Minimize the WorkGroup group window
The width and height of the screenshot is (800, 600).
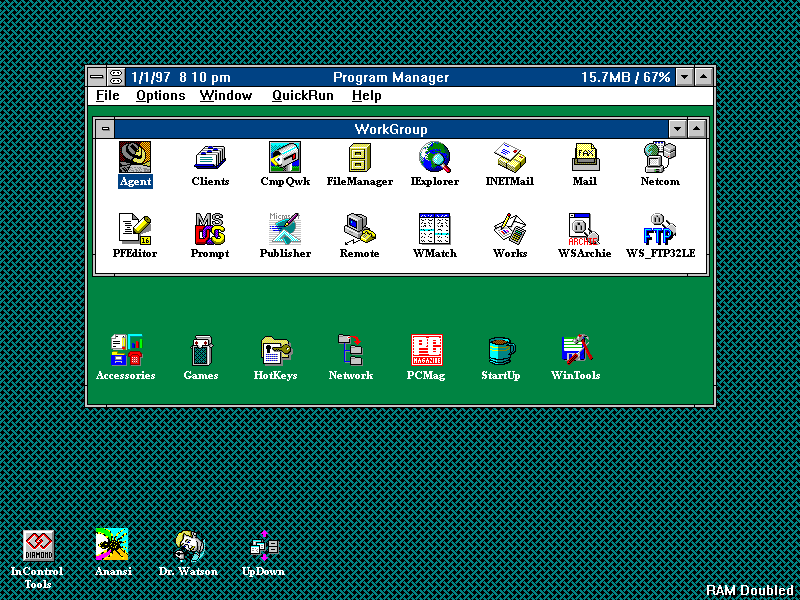point(677,129)
